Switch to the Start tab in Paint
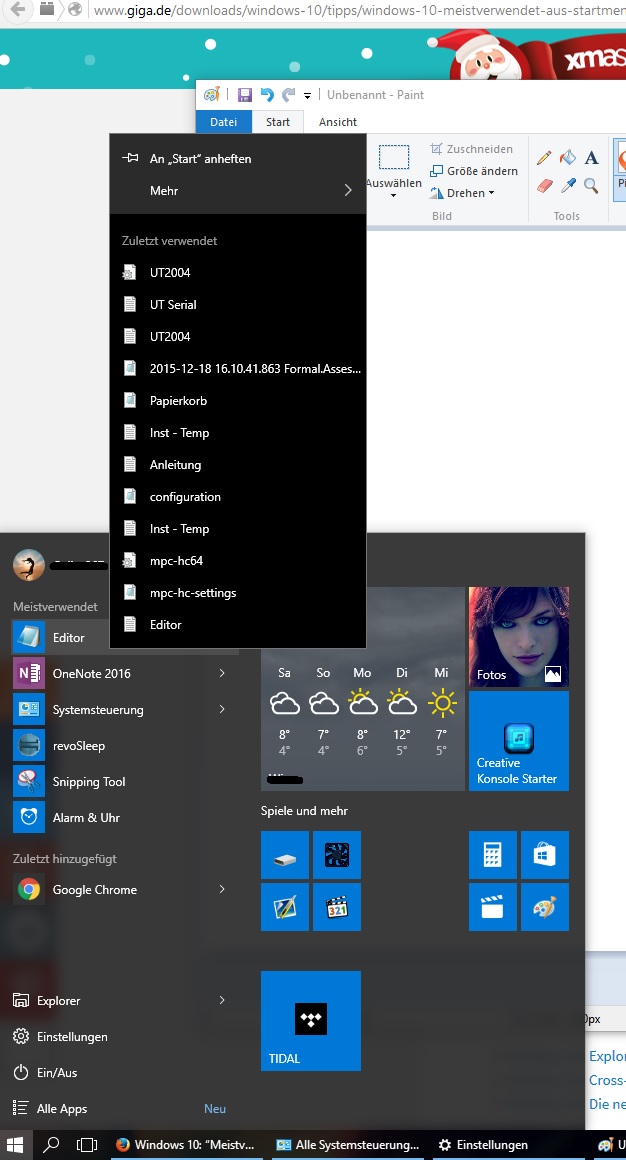The image size is (626, 1160). (278, 121)
